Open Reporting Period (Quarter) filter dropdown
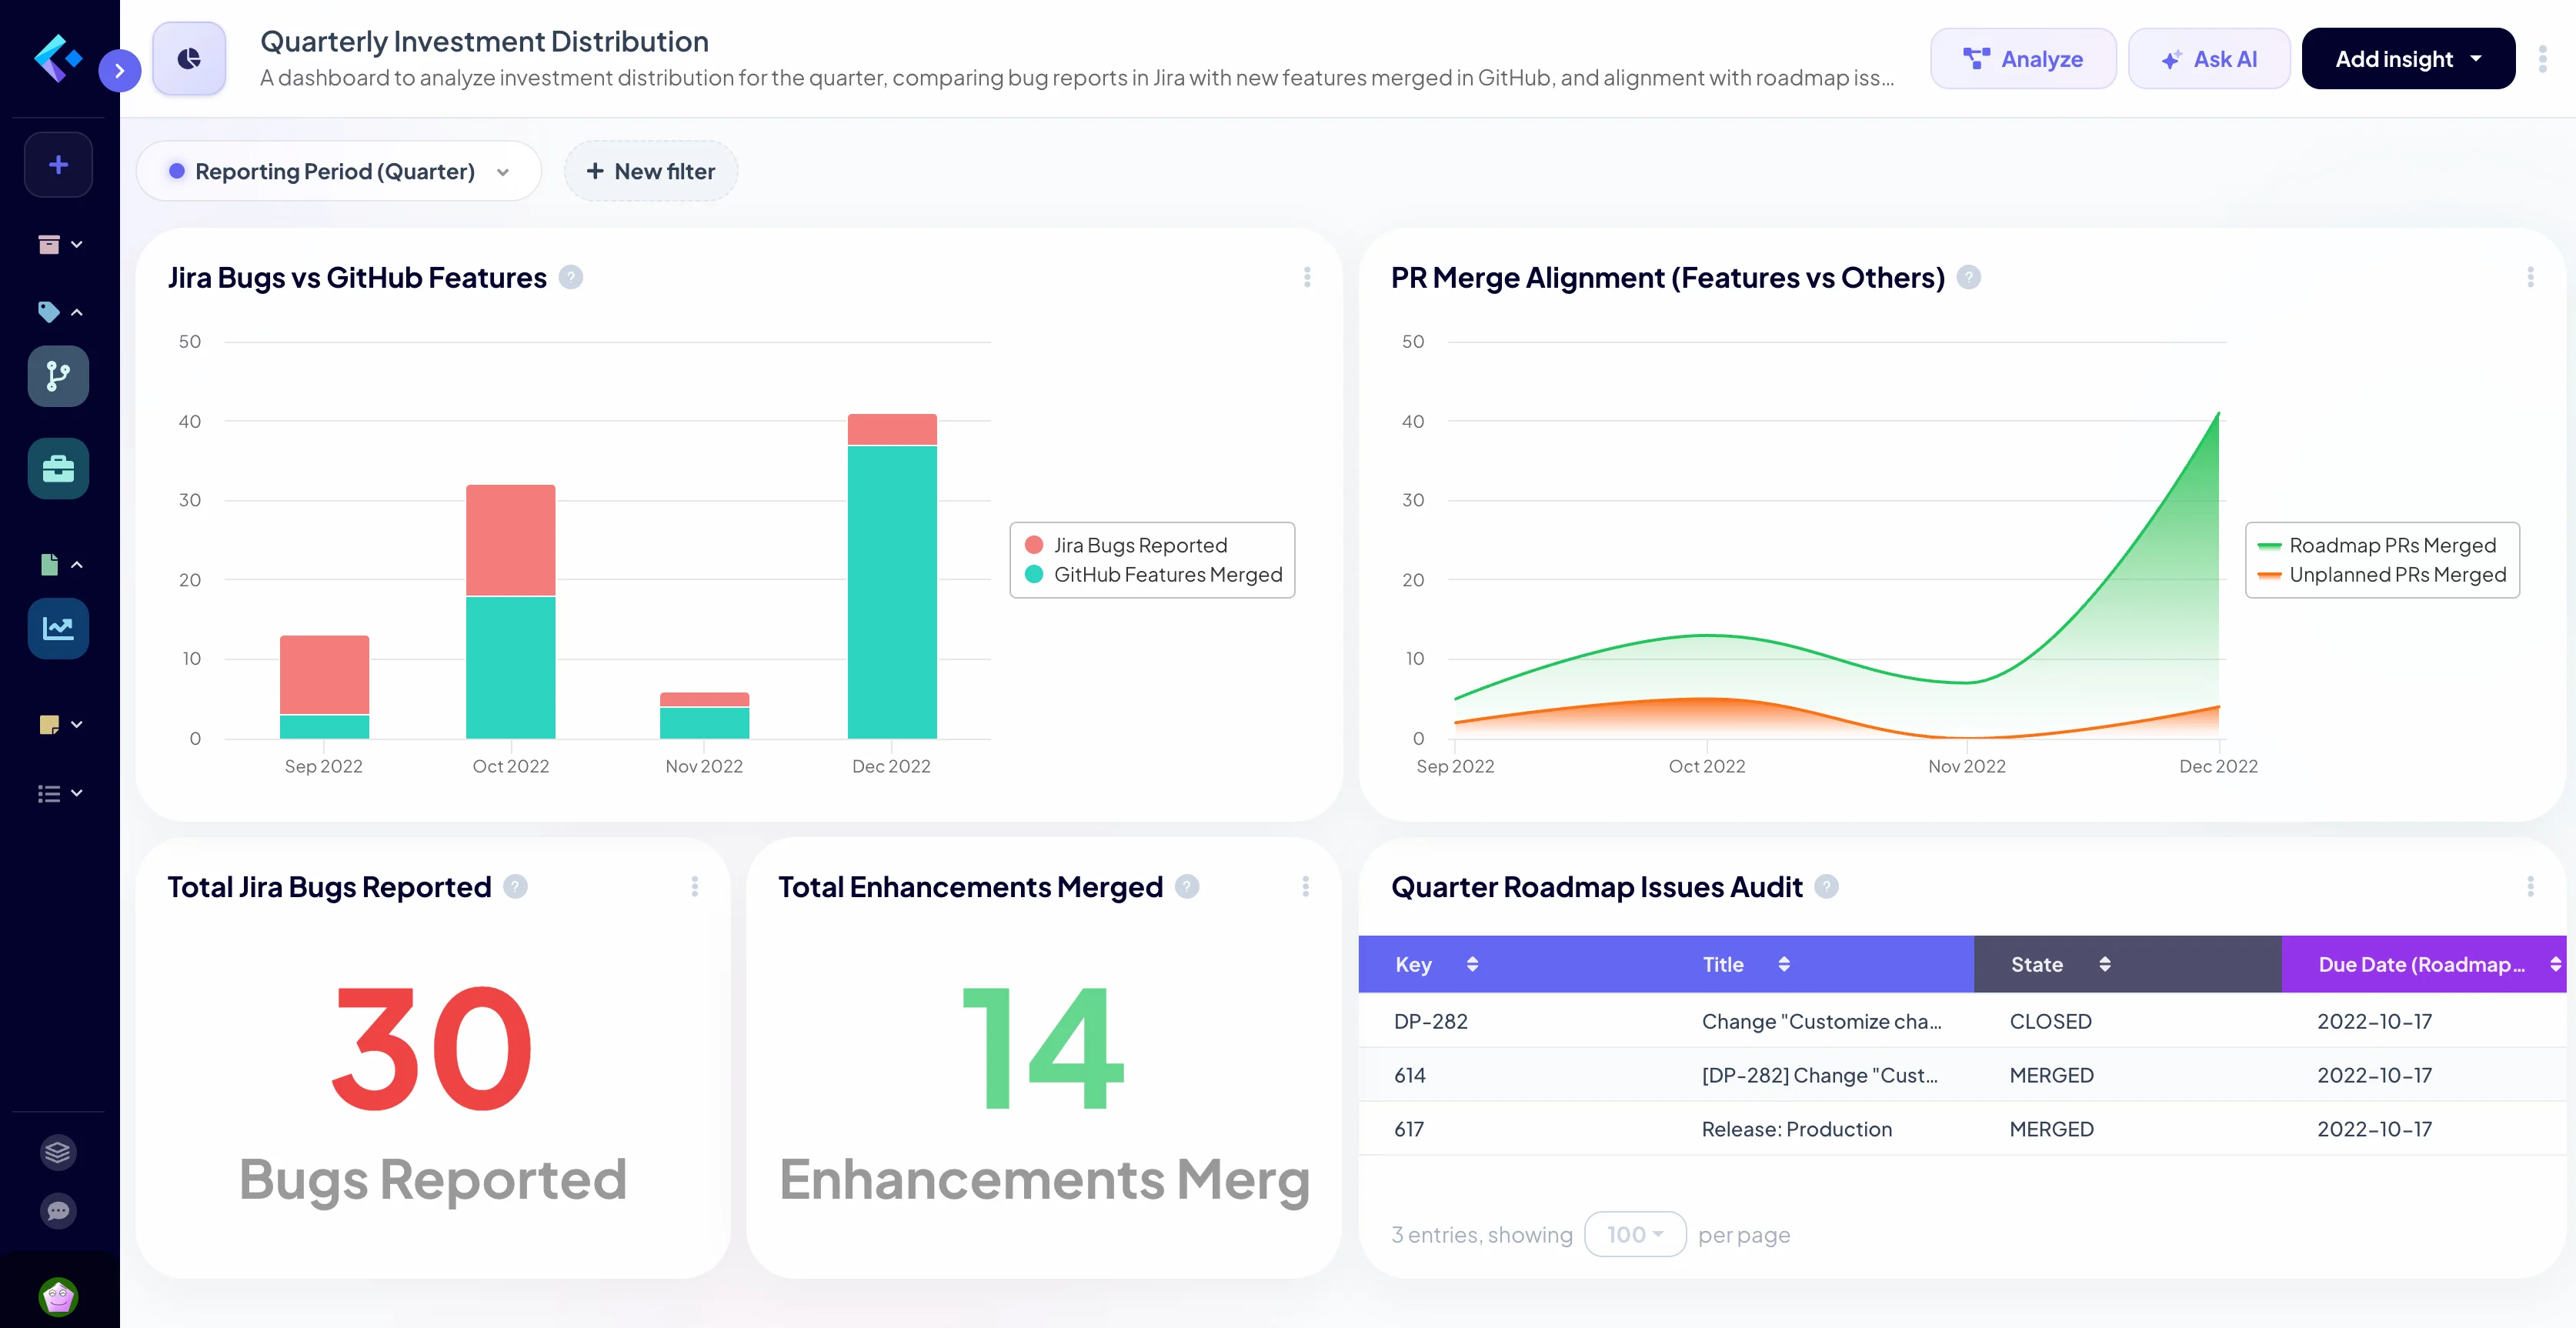 pos(339,171)
